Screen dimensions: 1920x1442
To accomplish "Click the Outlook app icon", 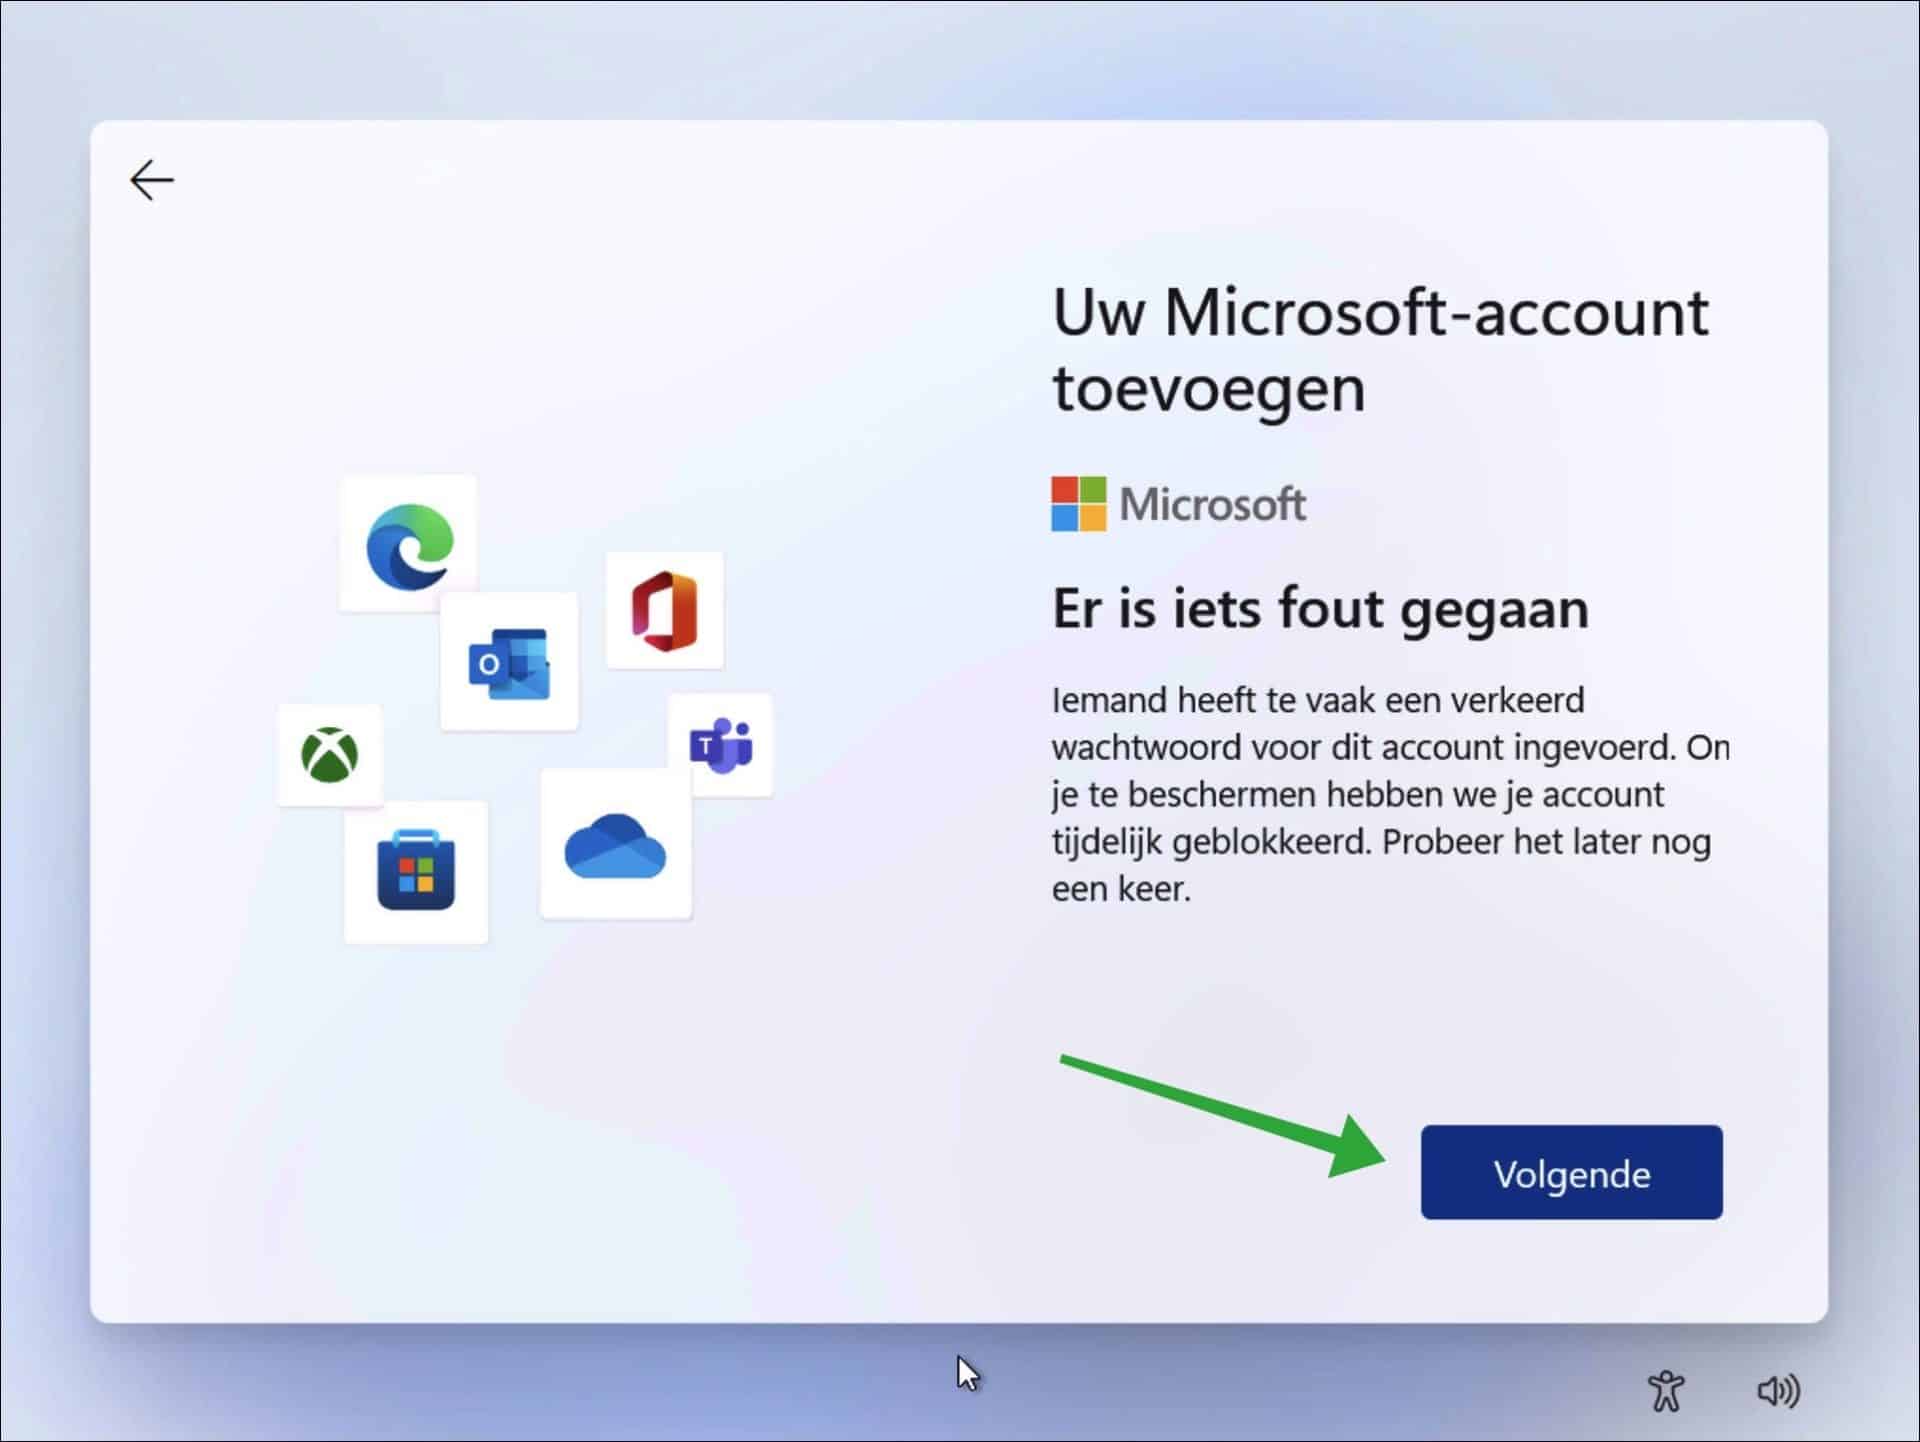I will pos(508,662).
